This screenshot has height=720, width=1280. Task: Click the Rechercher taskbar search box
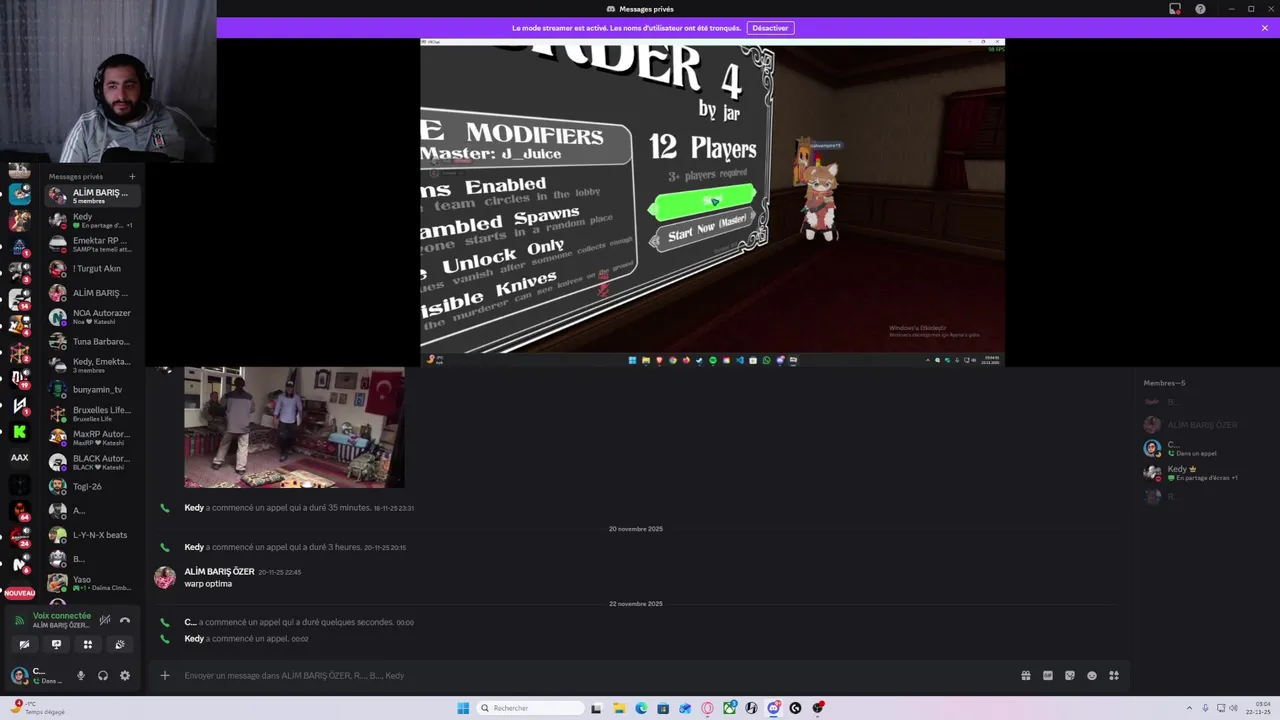[529, 708]
